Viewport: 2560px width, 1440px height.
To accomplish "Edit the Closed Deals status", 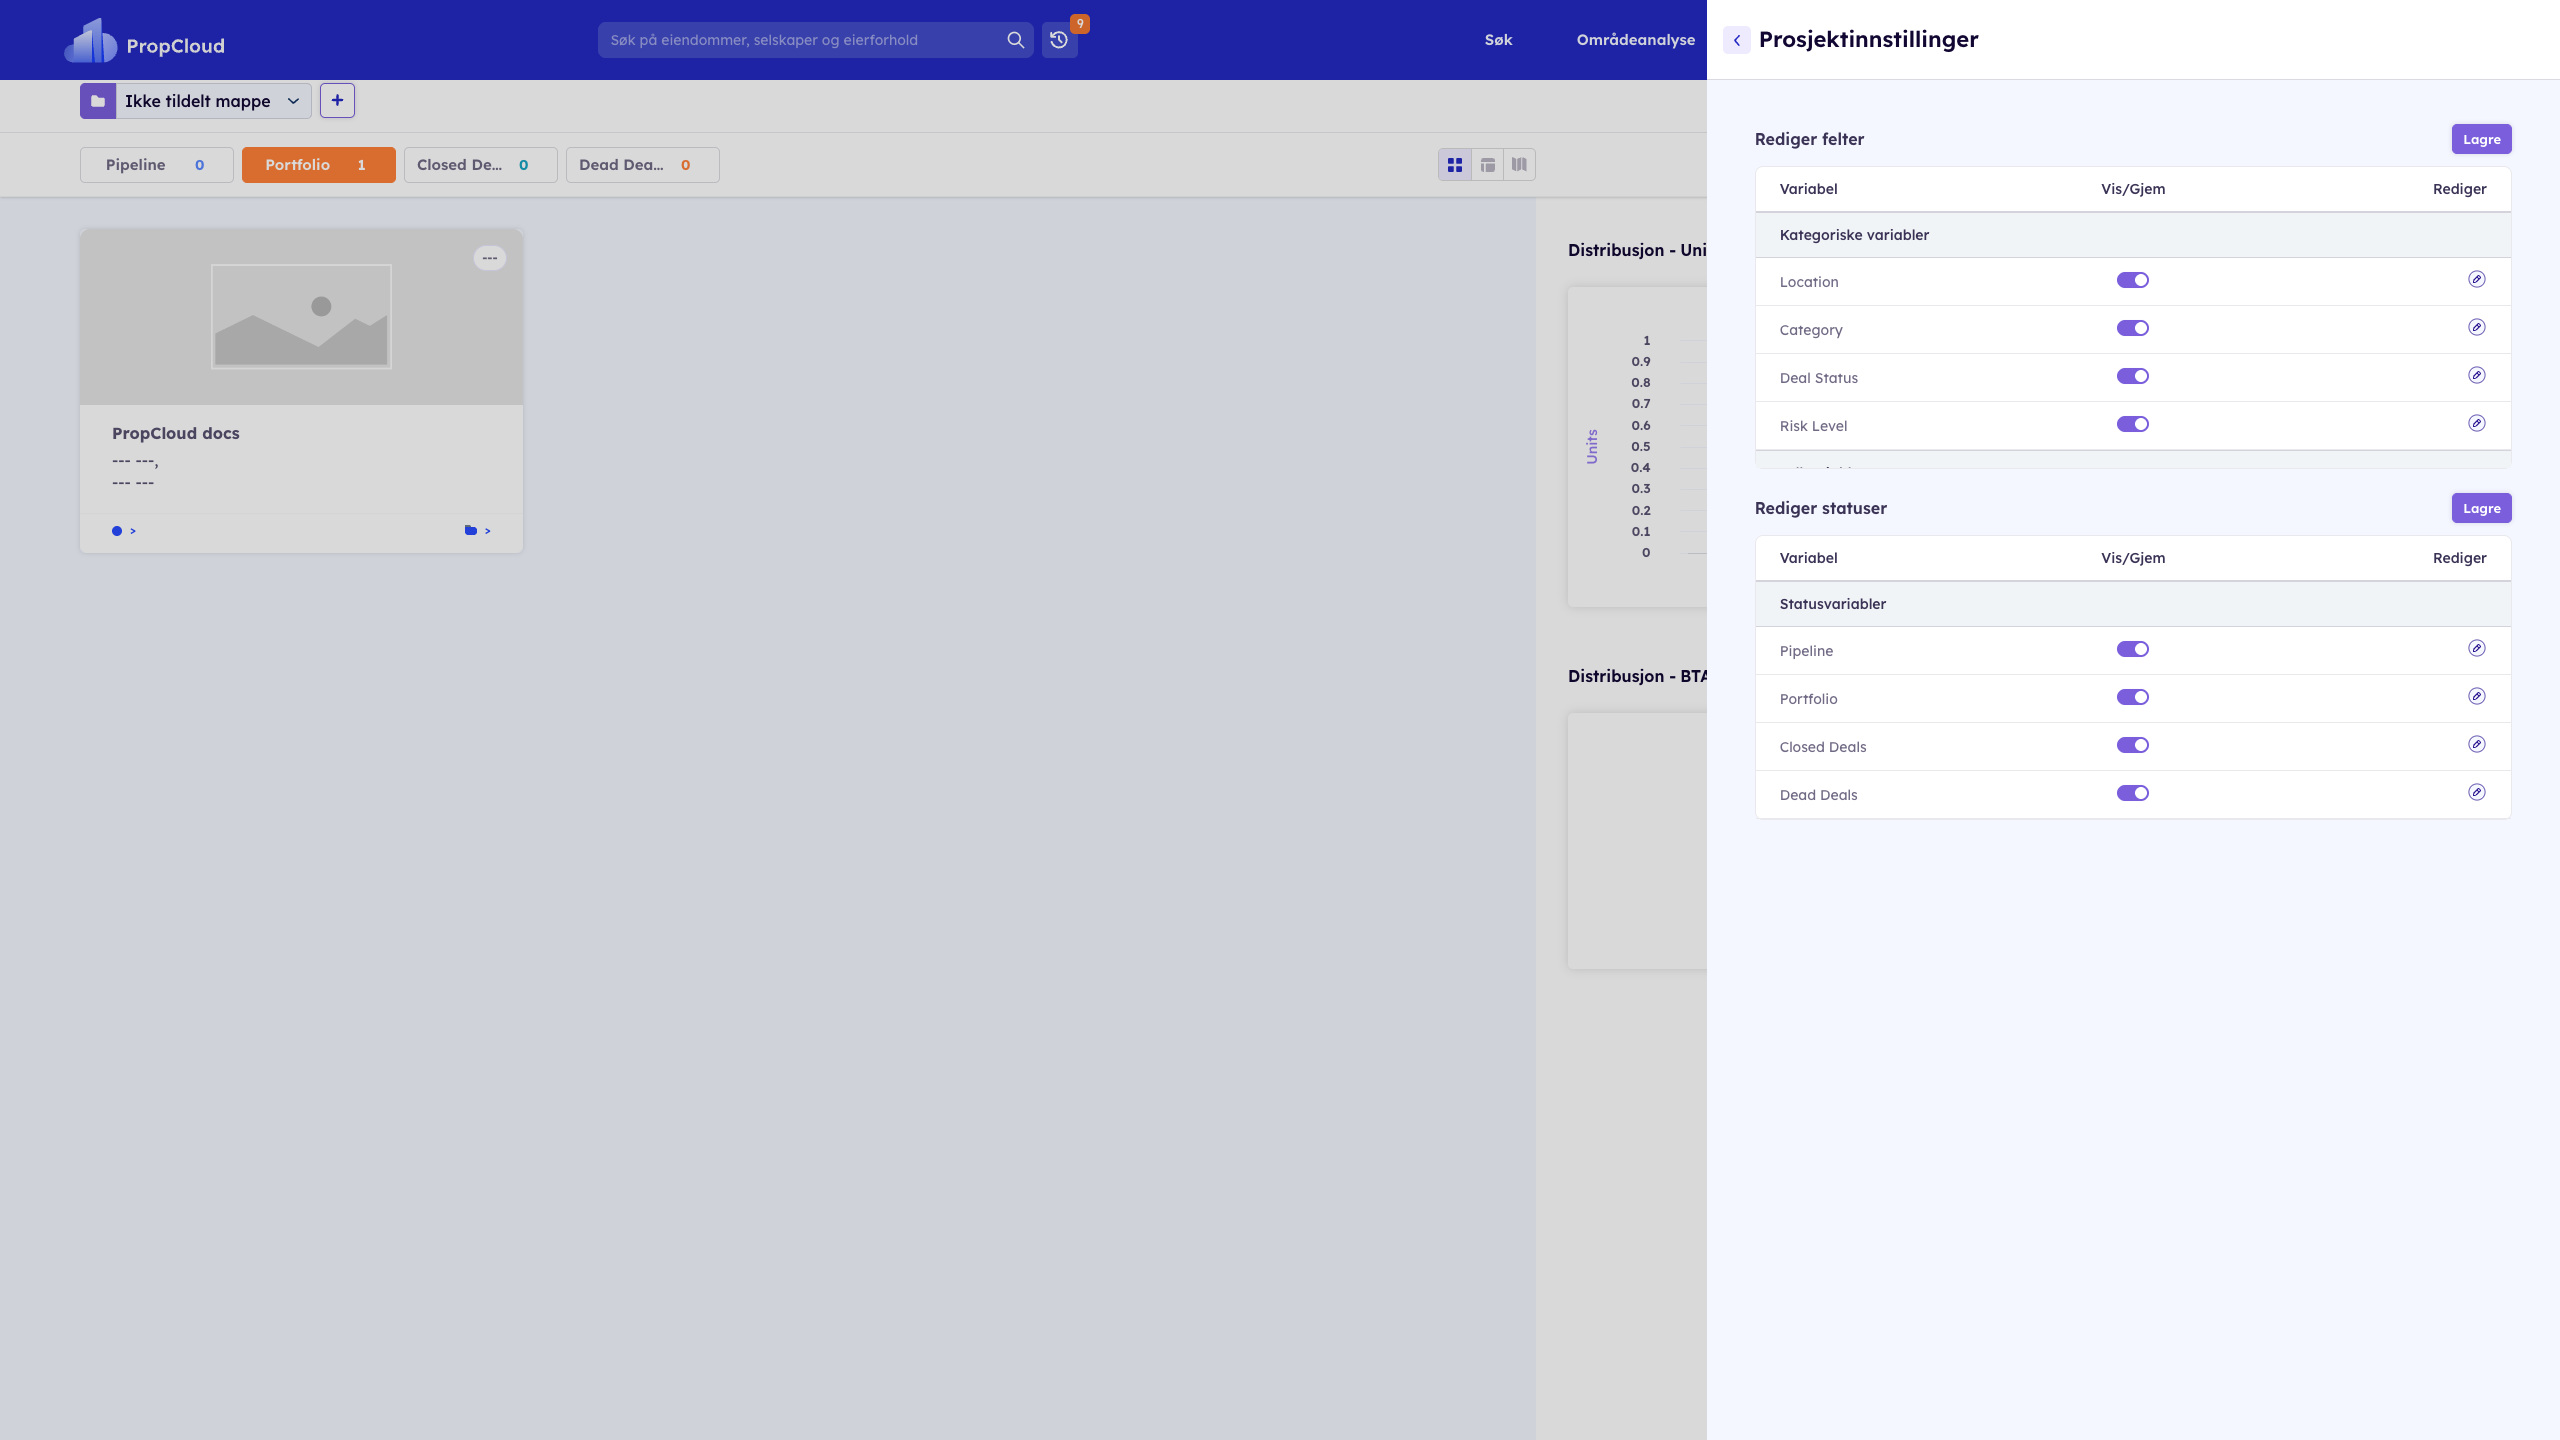I will click(x=2477, y=745).
